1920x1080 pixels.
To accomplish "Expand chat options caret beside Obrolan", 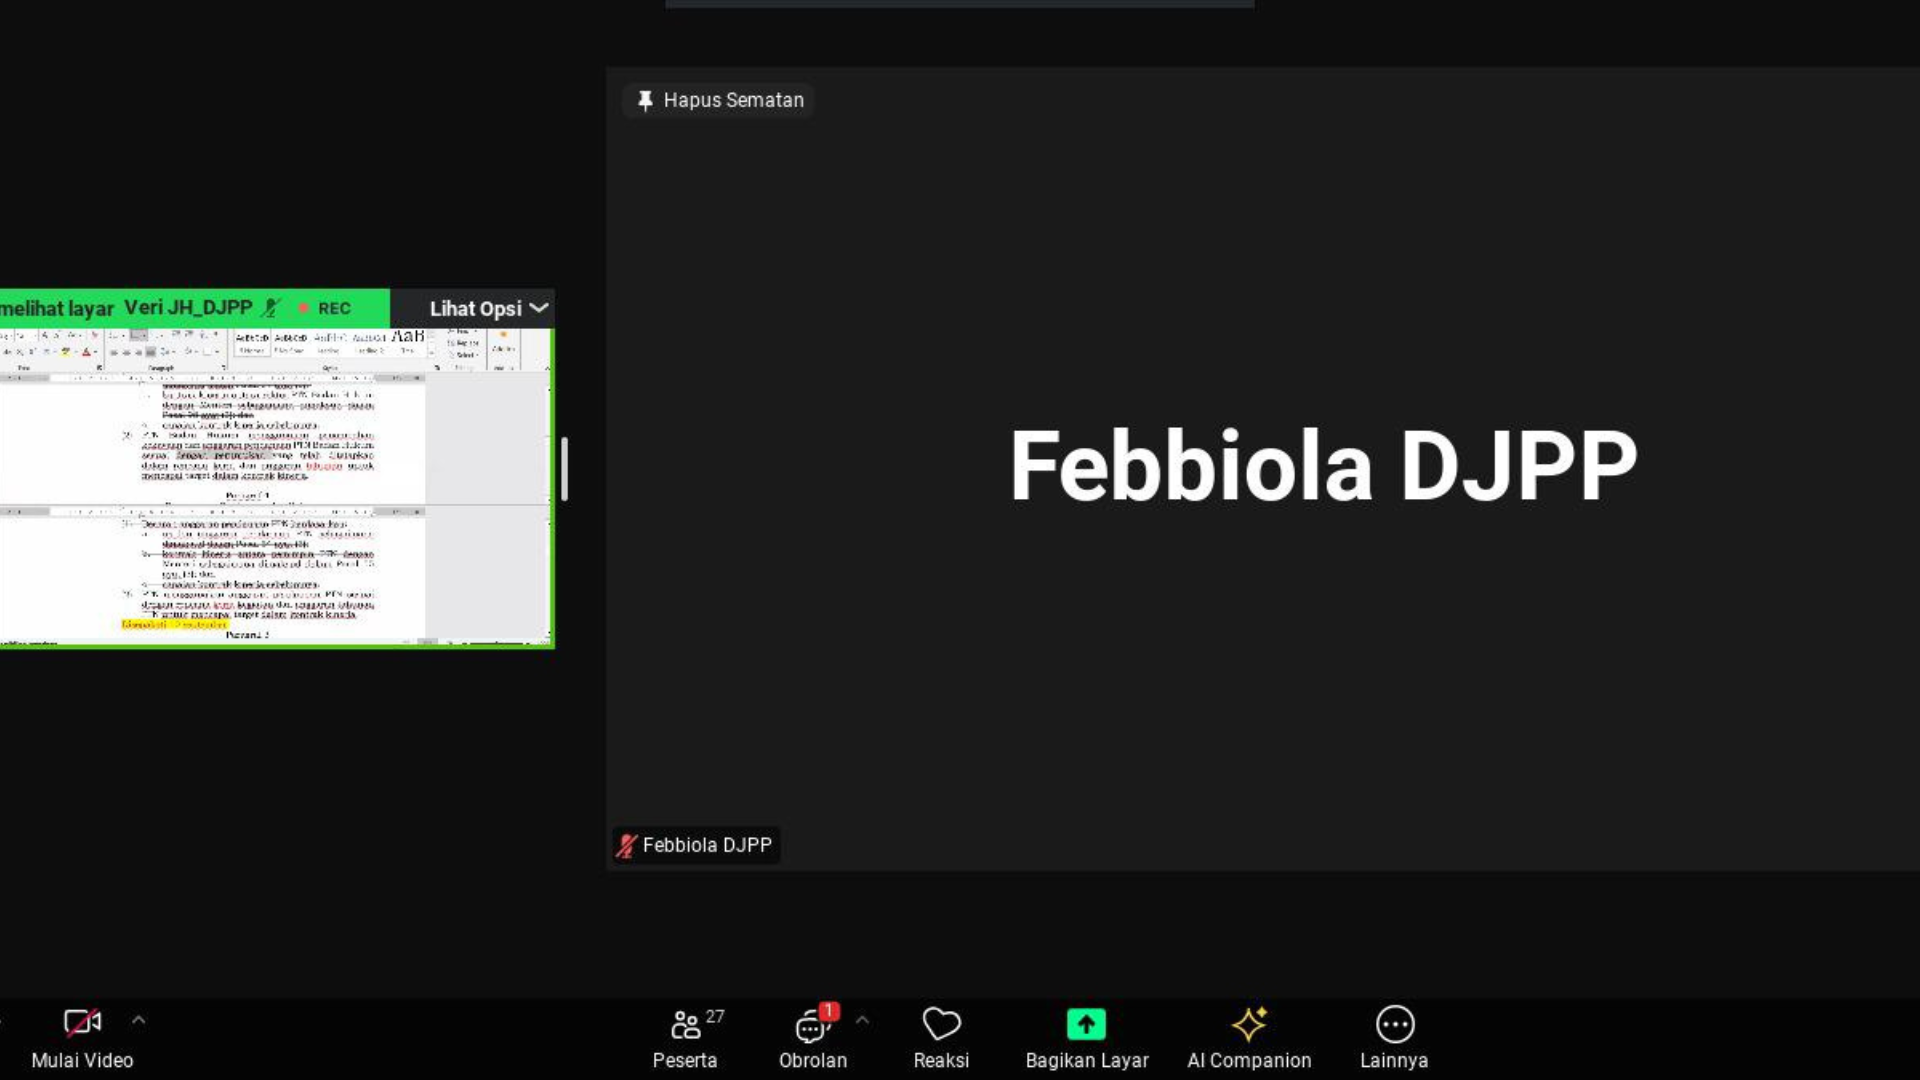I will (x=862, y=1021).
